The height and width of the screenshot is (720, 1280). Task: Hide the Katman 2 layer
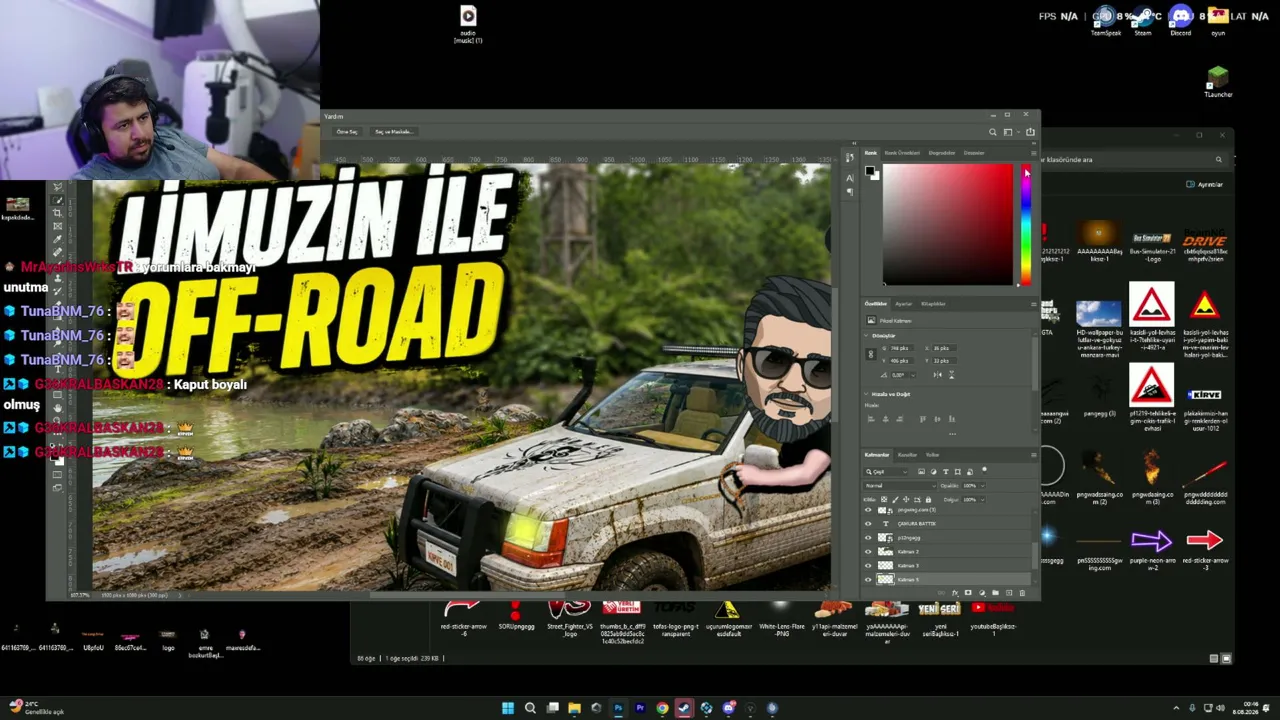(868, 552)
